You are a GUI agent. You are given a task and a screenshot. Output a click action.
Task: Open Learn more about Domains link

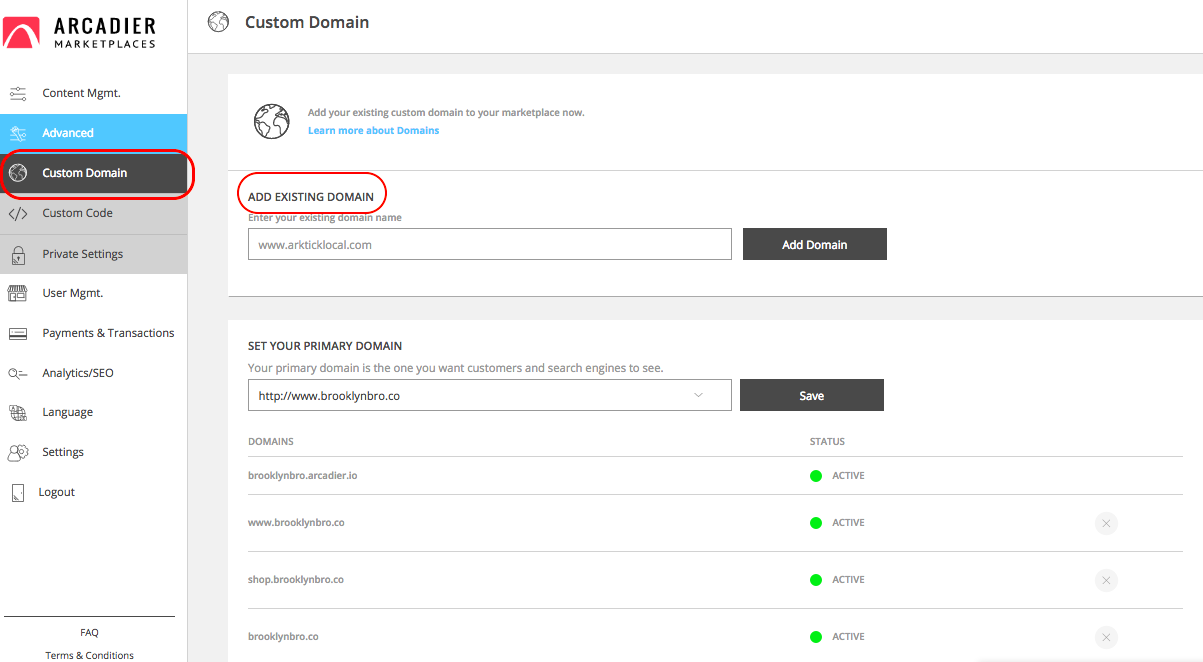click(x=373, y=130)
